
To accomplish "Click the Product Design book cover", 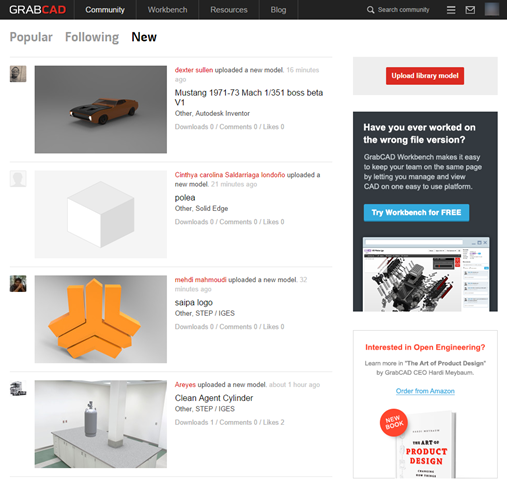I will (426, 445).
